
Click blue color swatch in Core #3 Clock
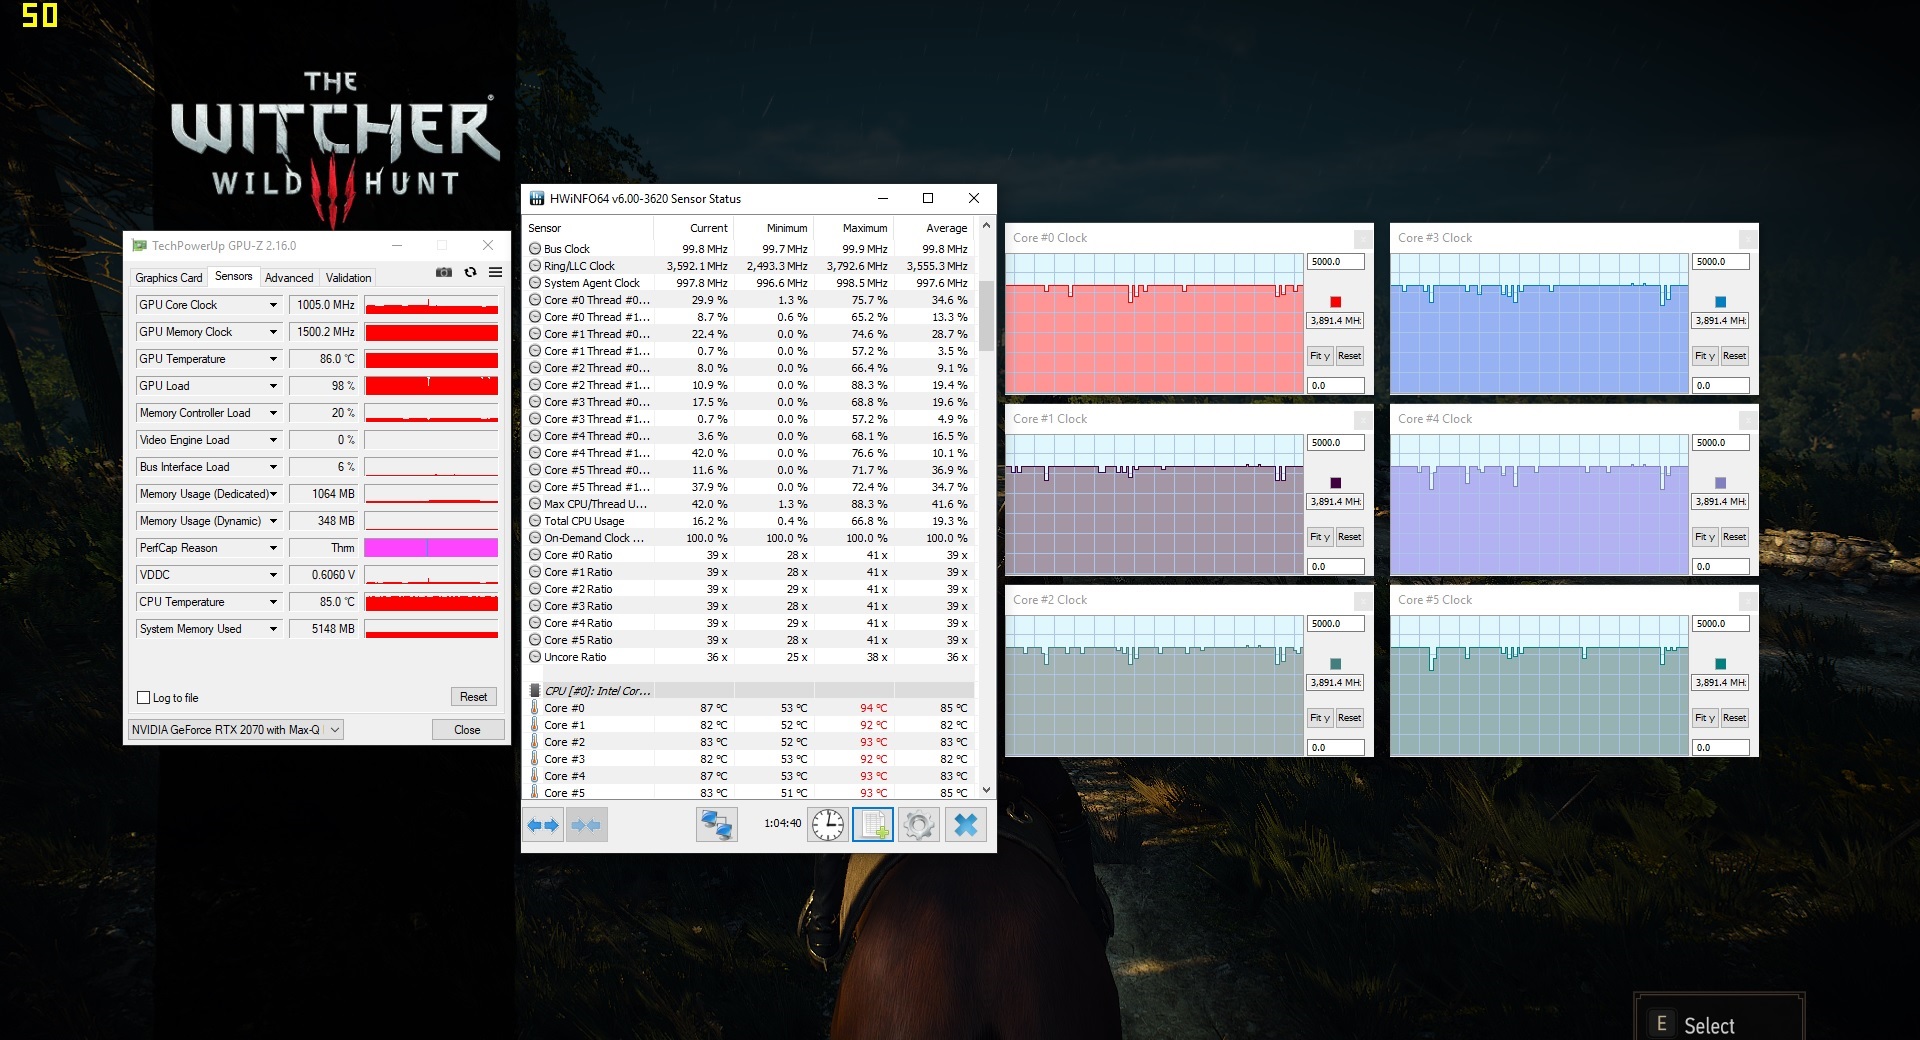[x=1720, y=302]
